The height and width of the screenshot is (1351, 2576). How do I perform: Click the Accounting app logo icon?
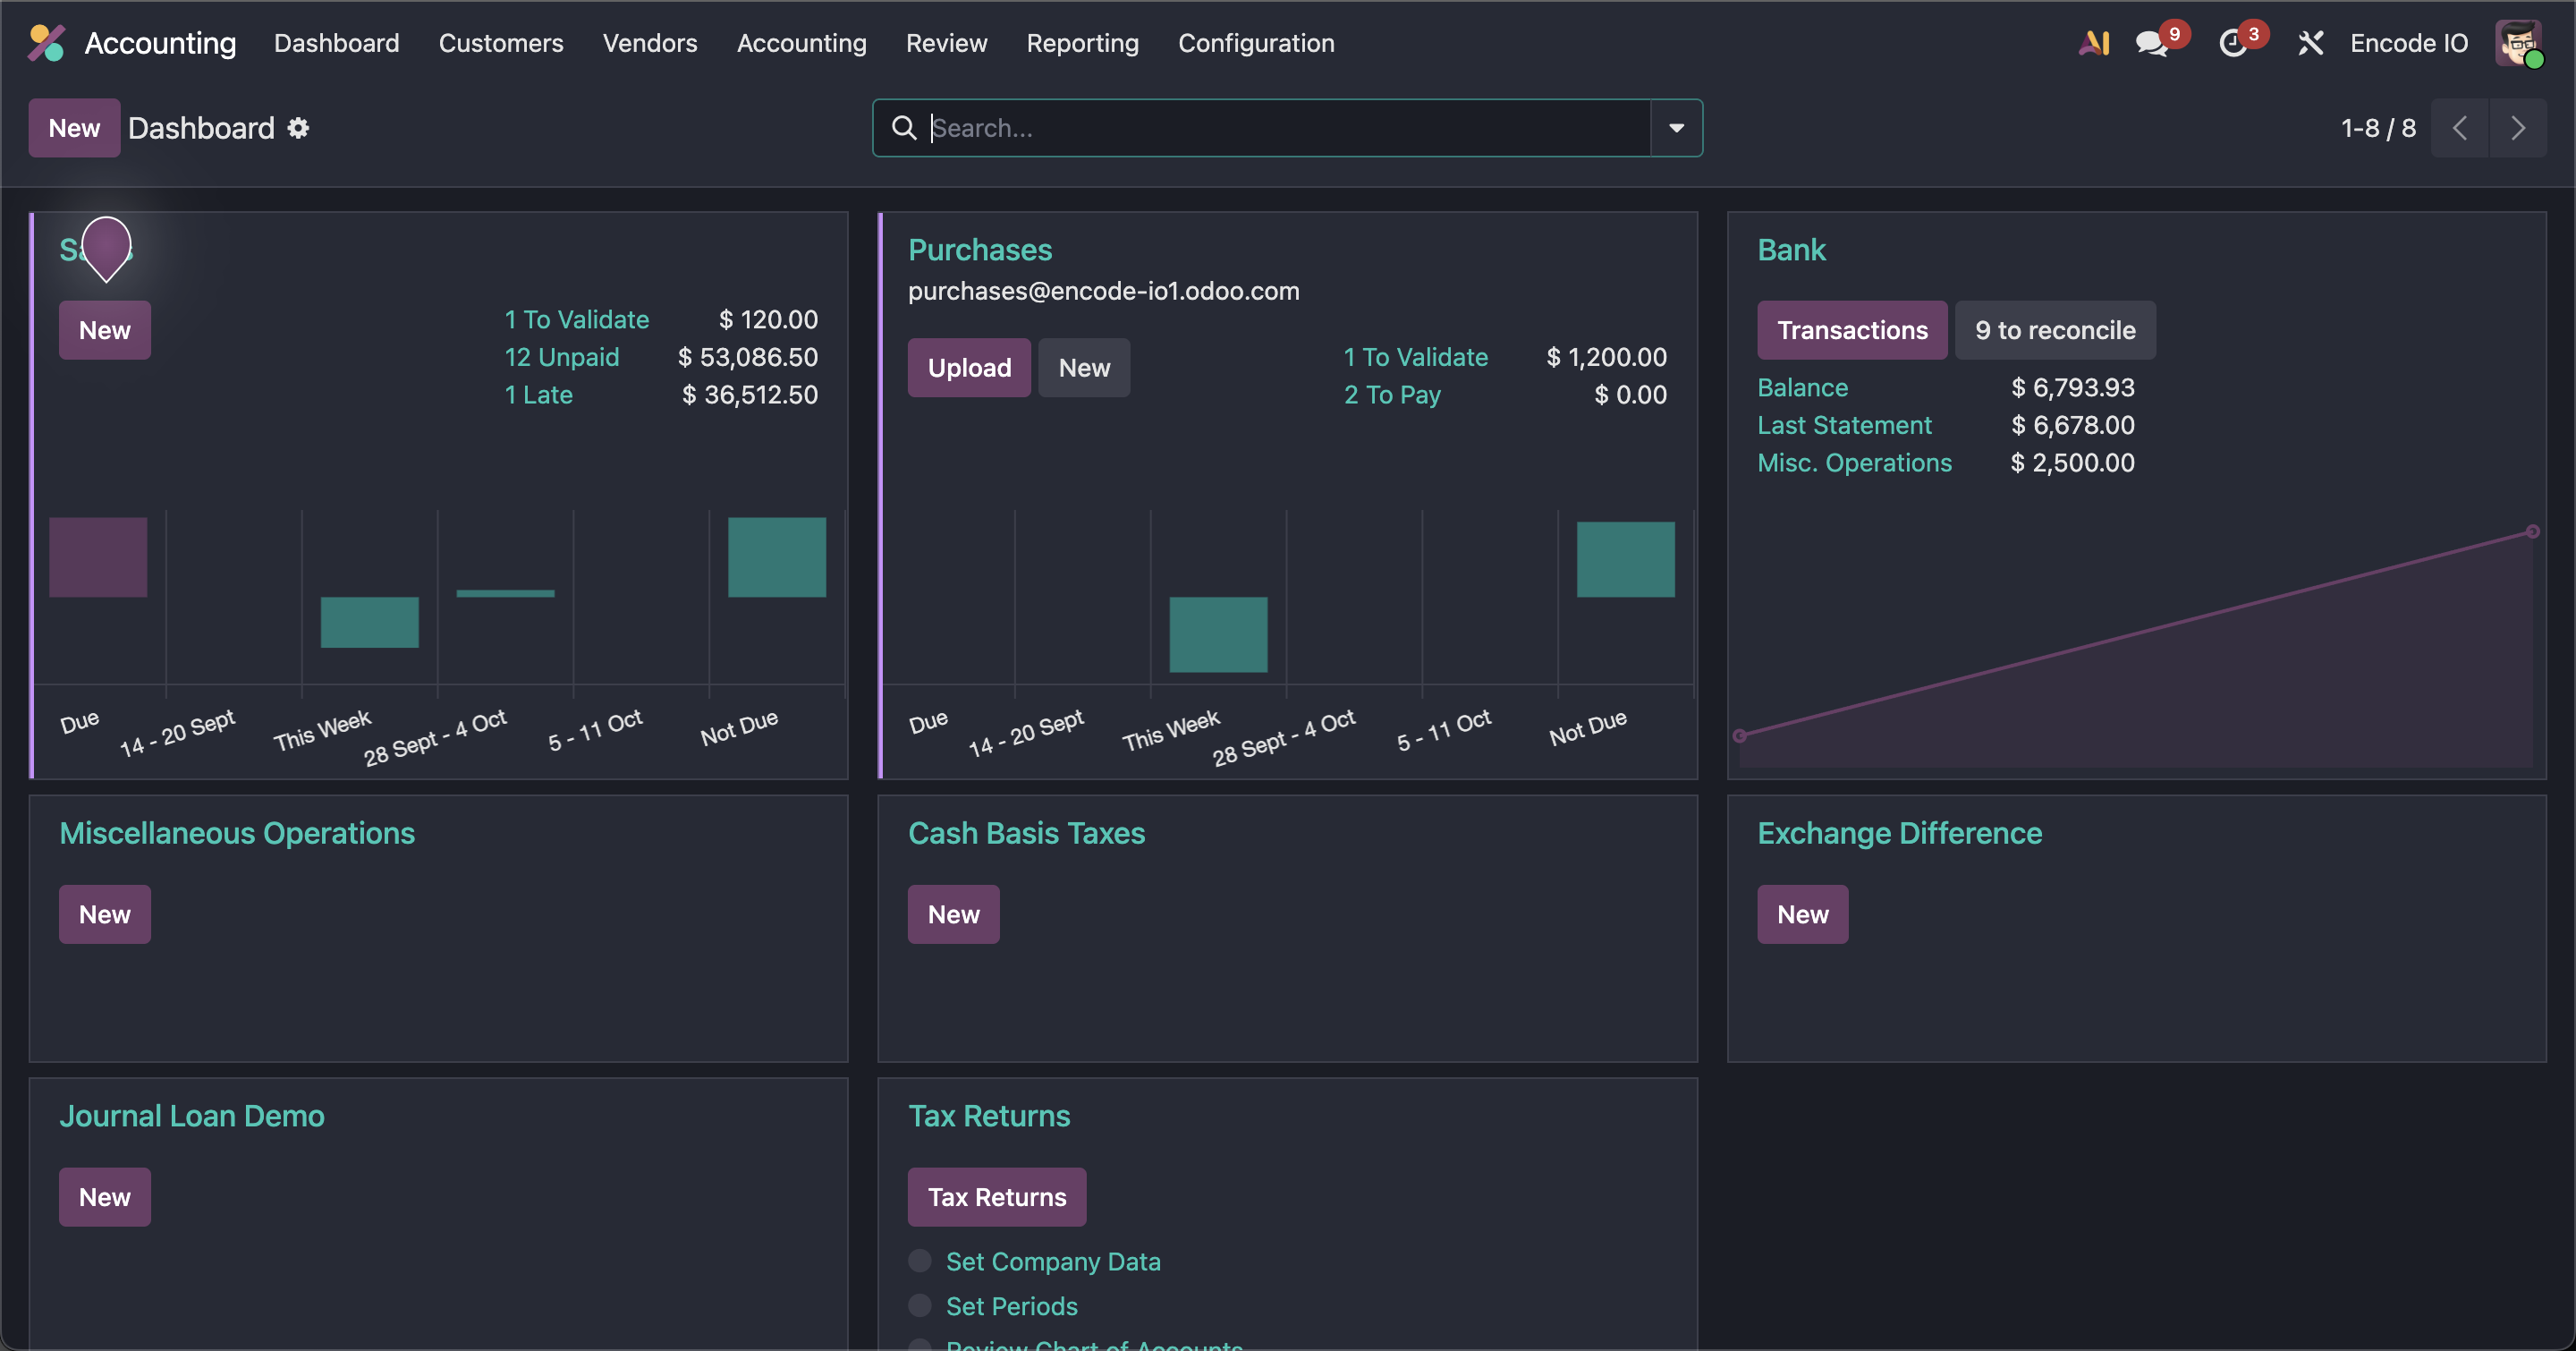tap(46, 43)
